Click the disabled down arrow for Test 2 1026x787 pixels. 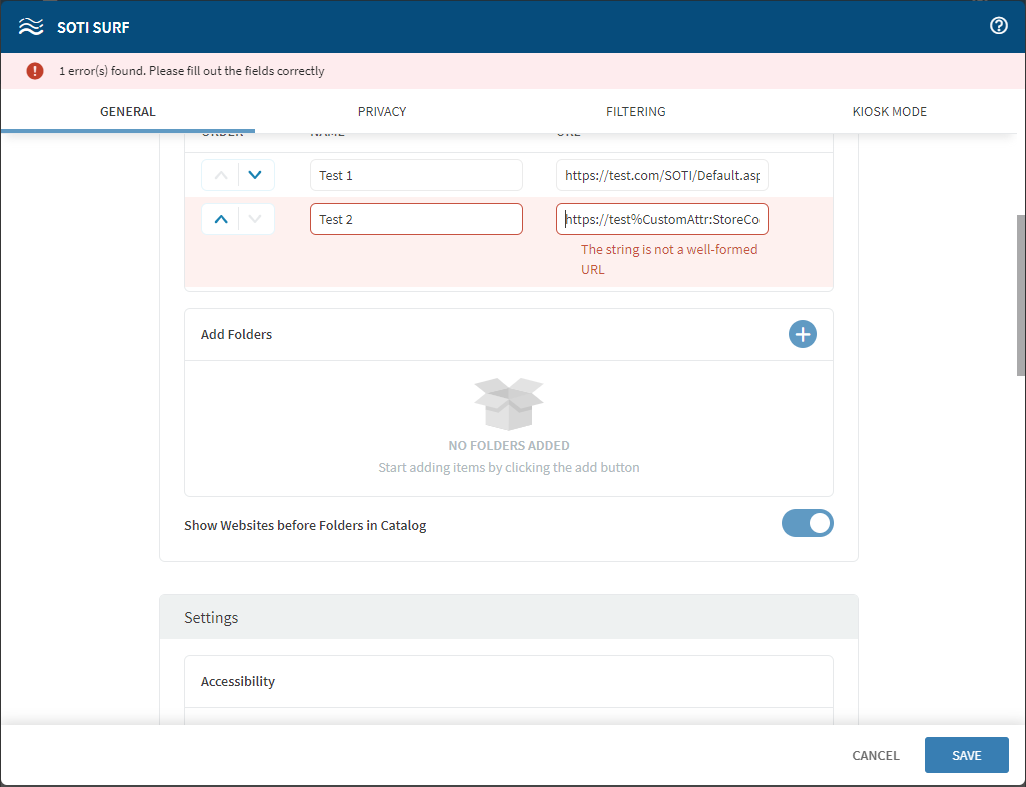click(x=256, y=219)
